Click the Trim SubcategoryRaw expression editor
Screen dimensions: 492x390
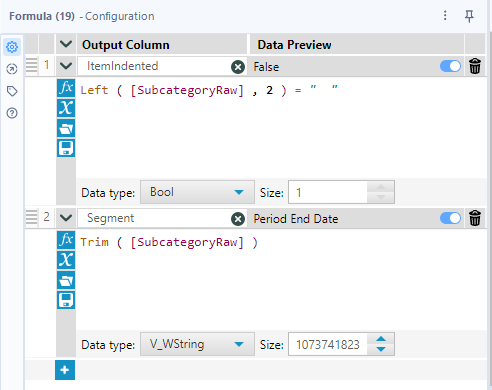click(281, 280)
